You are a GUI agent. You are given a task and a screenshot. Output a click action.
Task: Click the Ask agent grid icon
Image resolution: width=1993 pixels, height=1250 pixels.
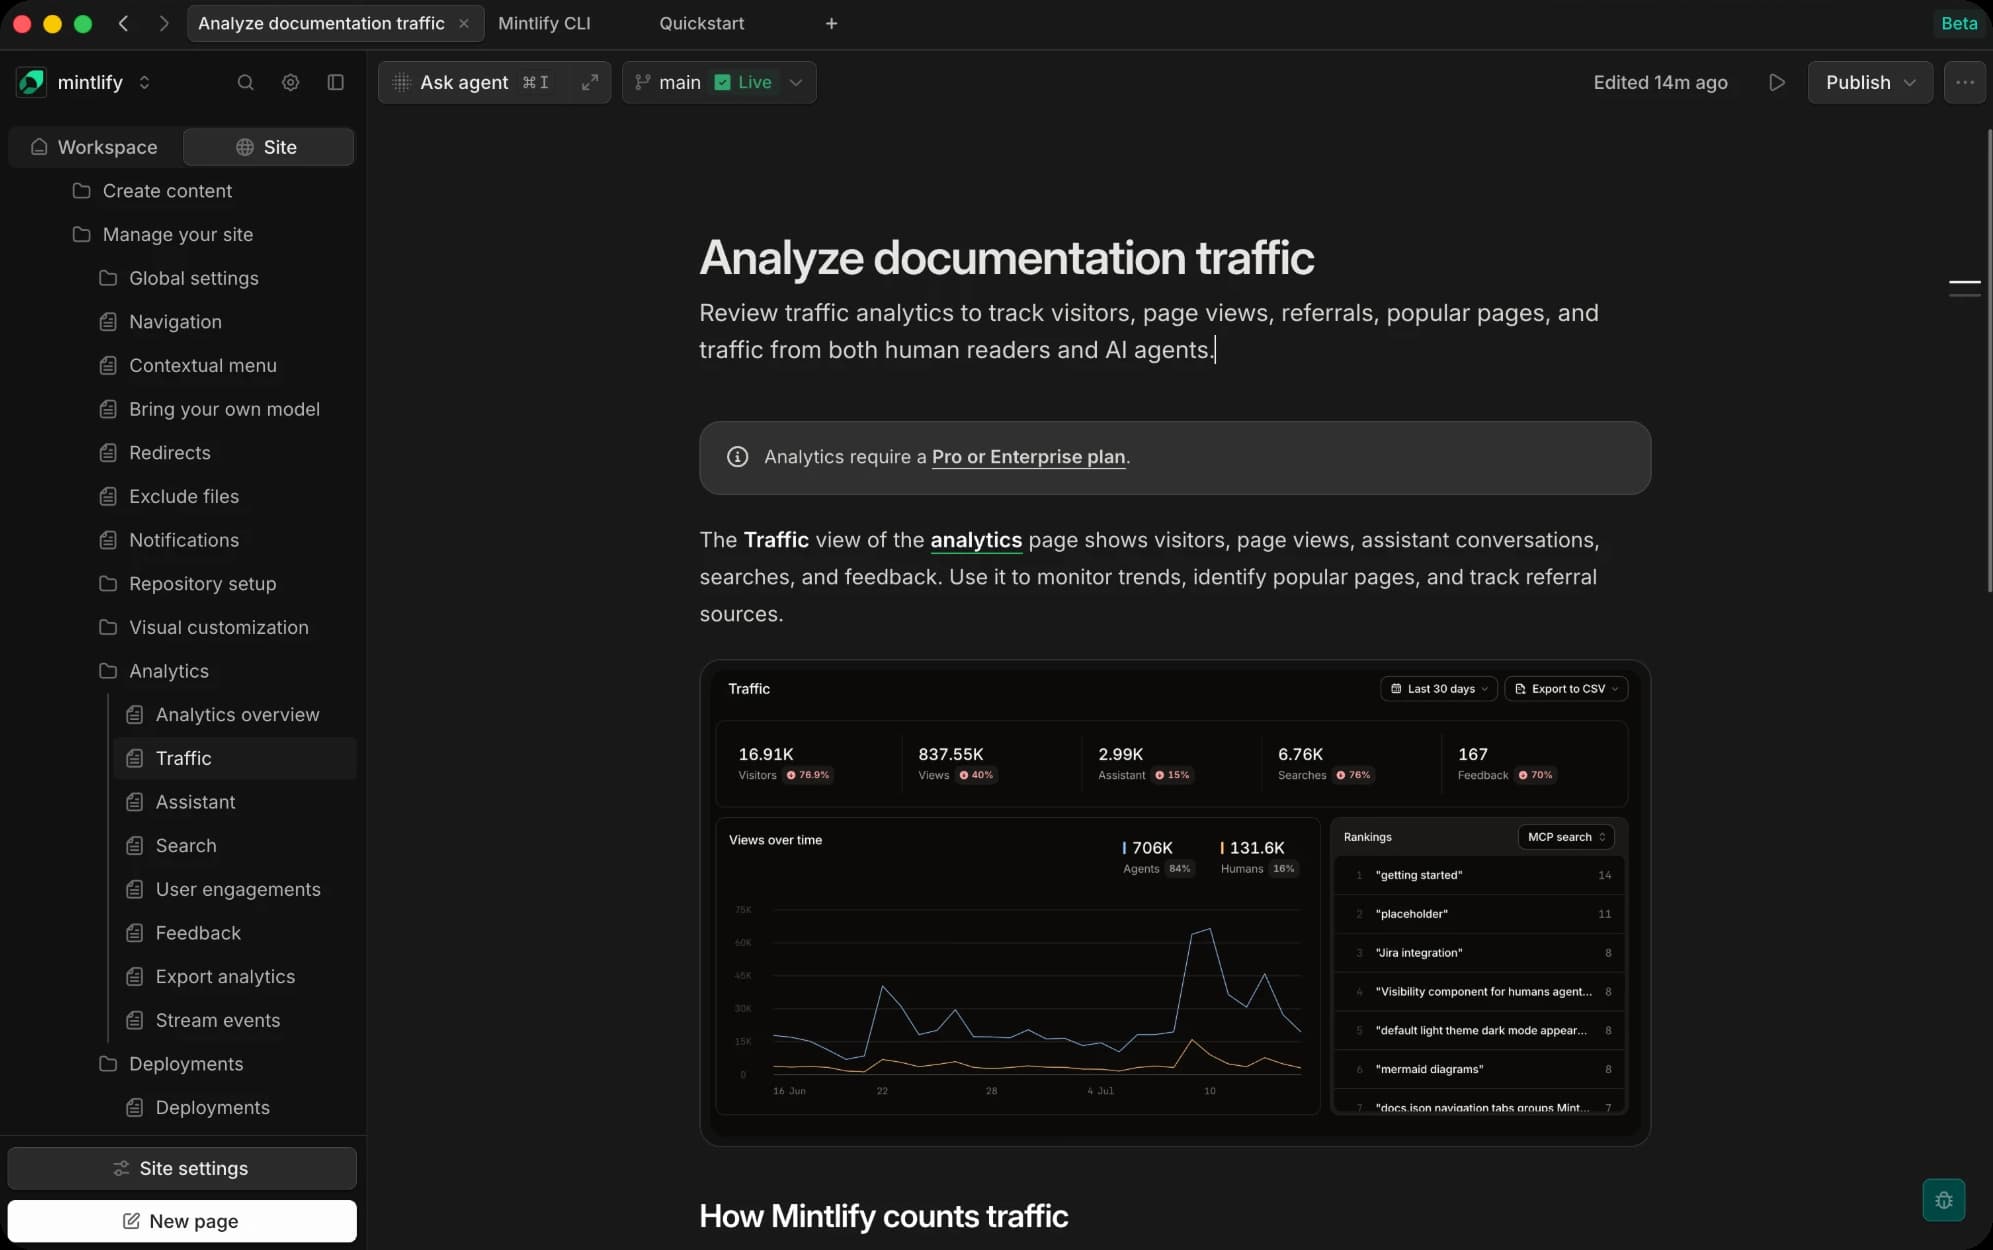(401, 83)
